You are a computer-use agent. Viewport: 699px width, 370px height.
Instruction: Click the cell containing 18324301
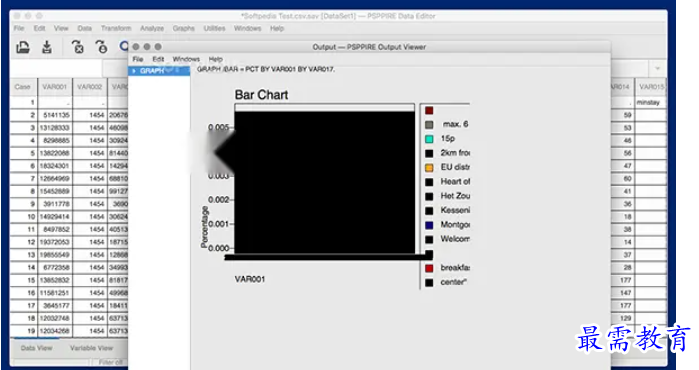click(x=56, y=166)
